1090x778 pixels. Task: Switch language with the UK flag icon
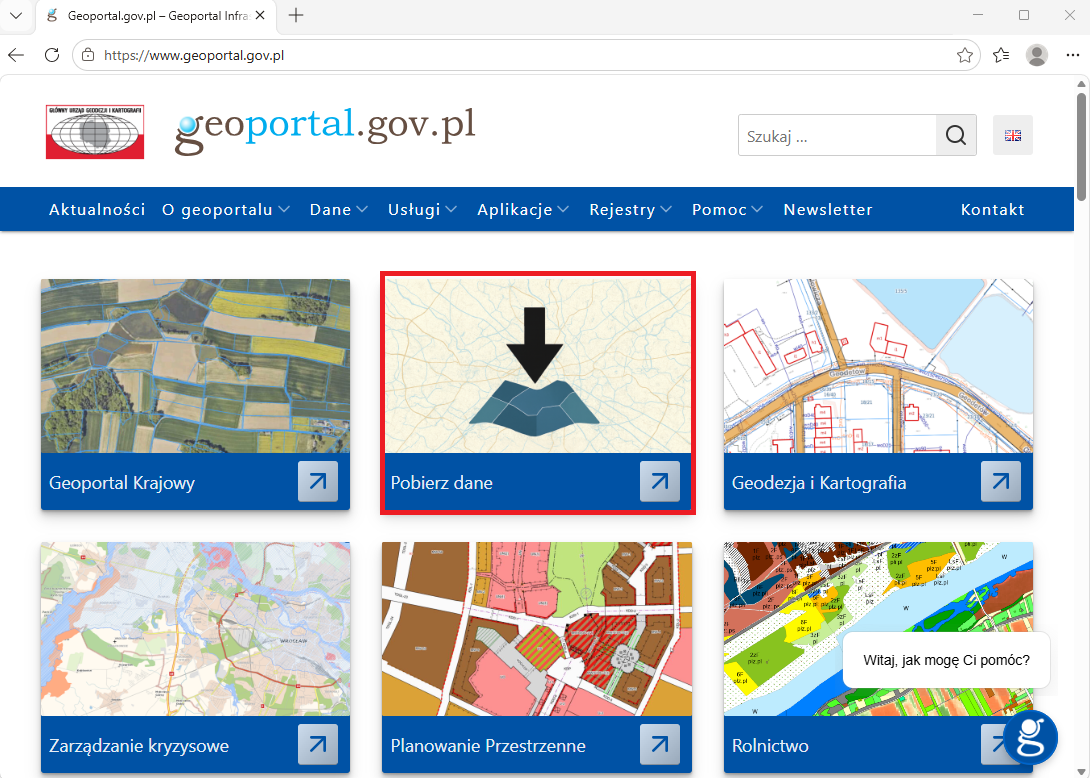[x=1013, y=135]
